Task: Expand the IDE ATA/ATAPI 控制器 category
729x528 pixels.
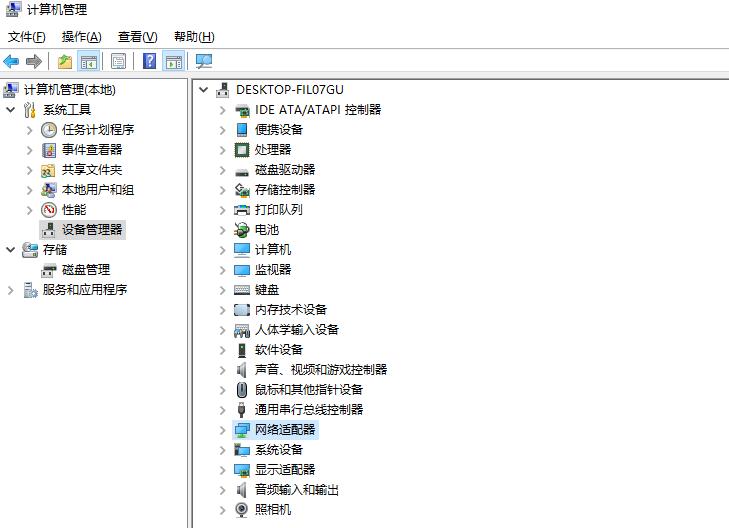Action: coord(222,110)
